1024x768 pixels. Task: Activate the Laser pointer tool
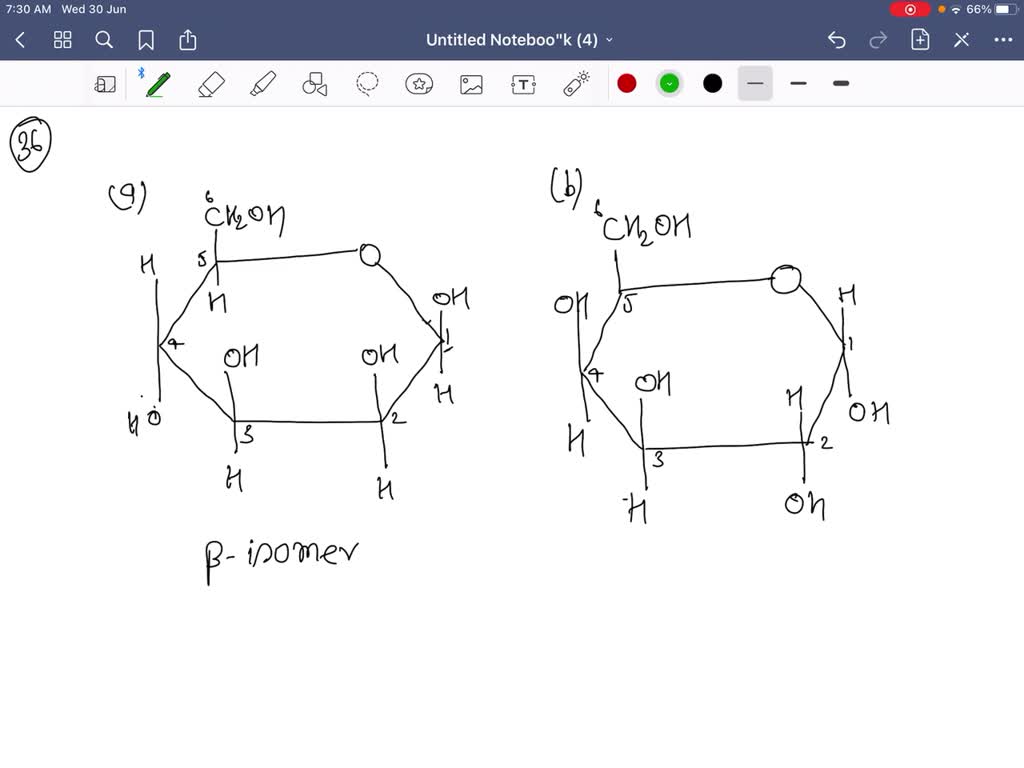[x=573, y=84]
